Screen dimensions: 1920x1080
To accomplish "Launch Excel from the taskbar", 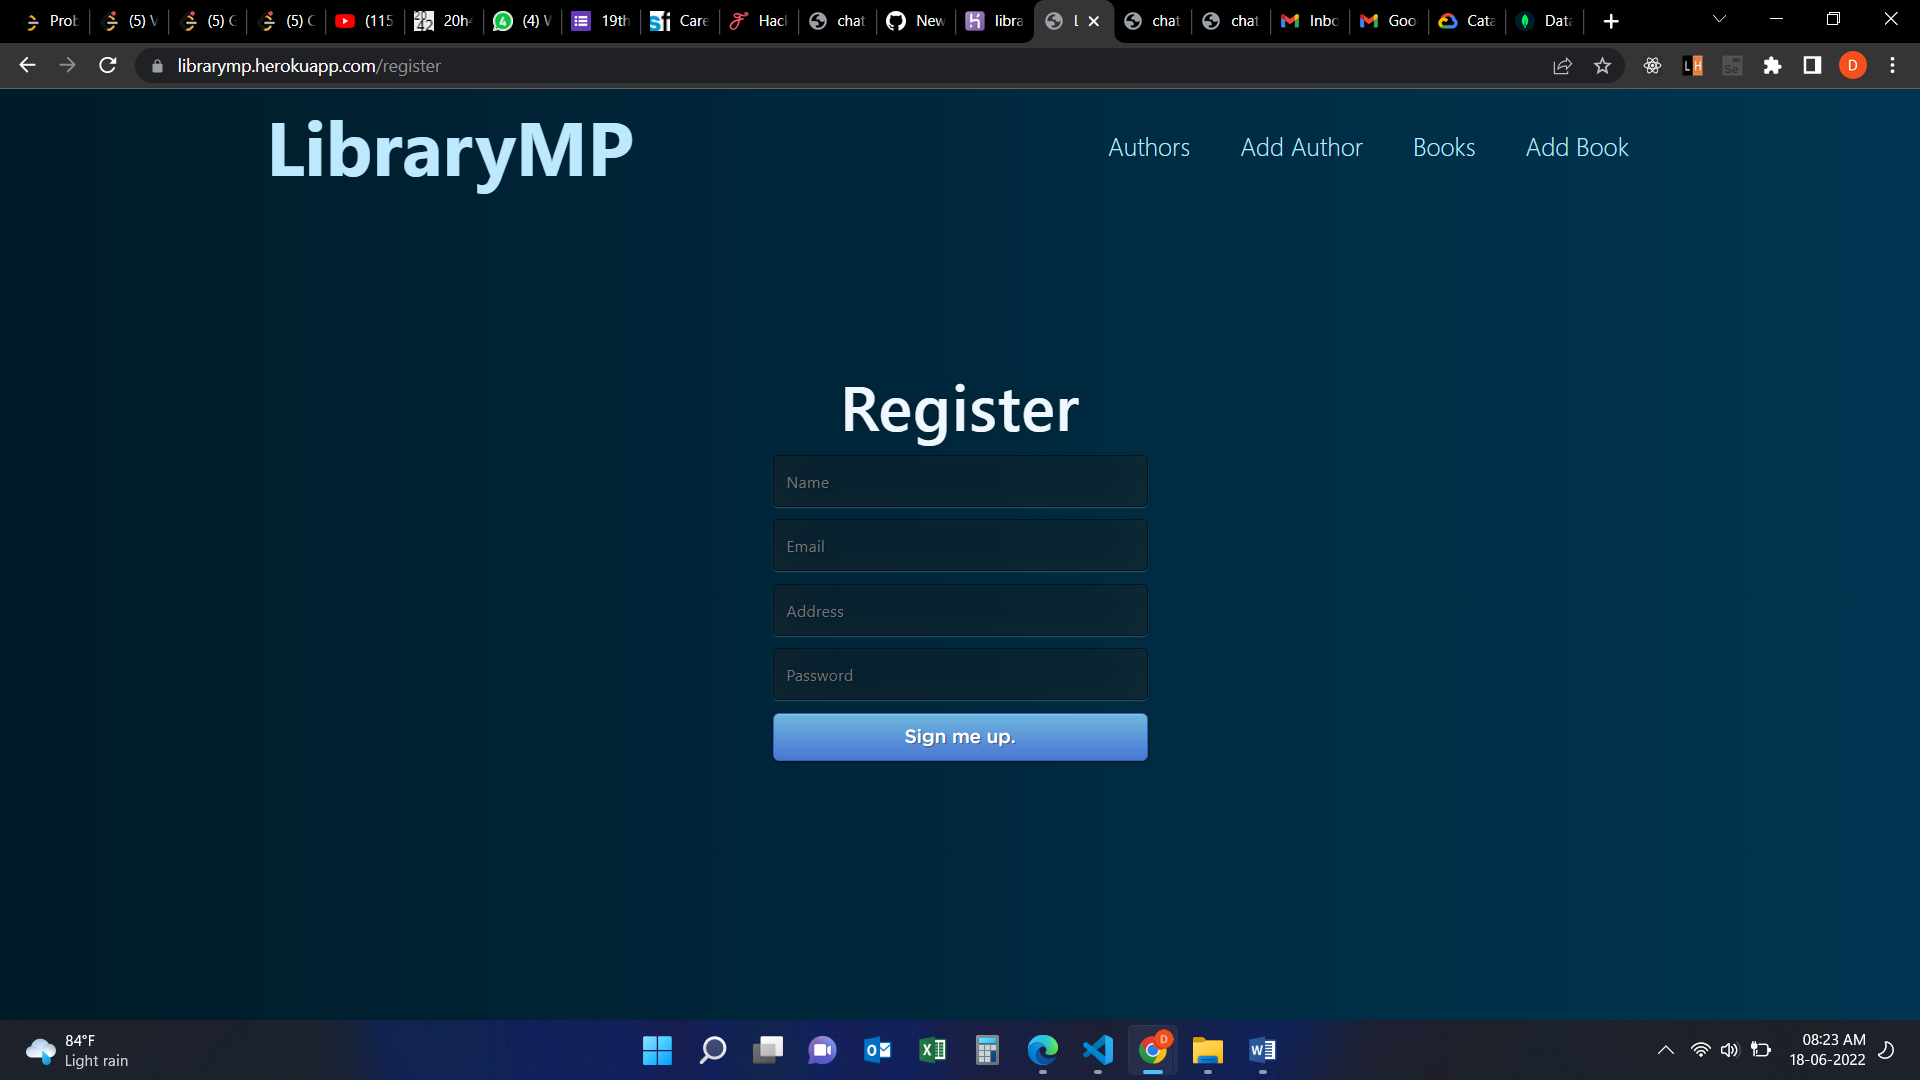I will [x=933, y=1050].
